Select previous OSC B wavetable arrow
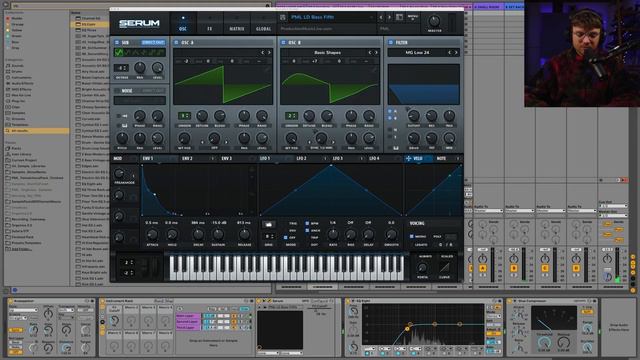Screen dimensions: 640x360 tap(370, 53)
